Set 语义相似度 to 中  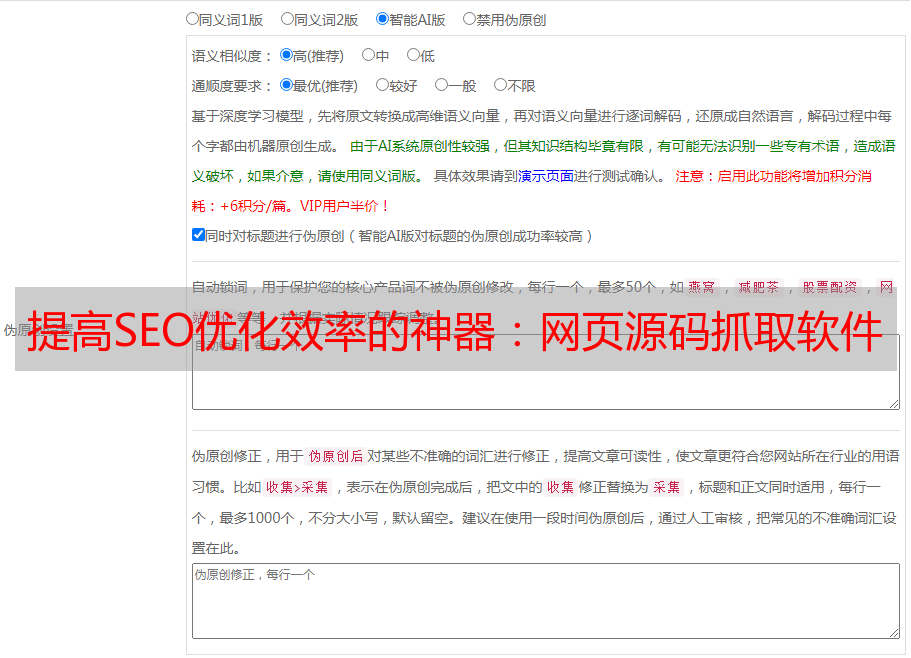(x=368, y=55)
